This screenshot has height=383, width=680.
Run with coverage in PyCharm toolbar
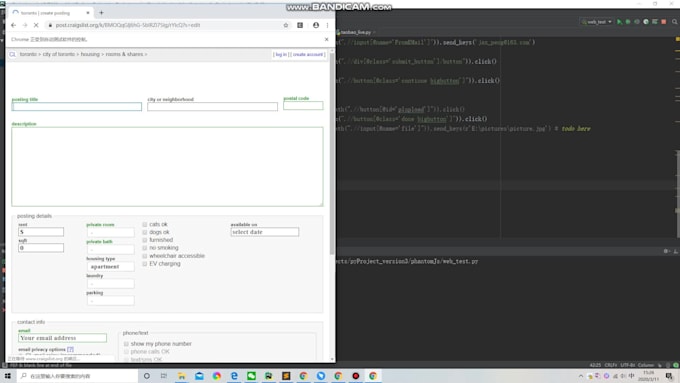coord(637,22)
